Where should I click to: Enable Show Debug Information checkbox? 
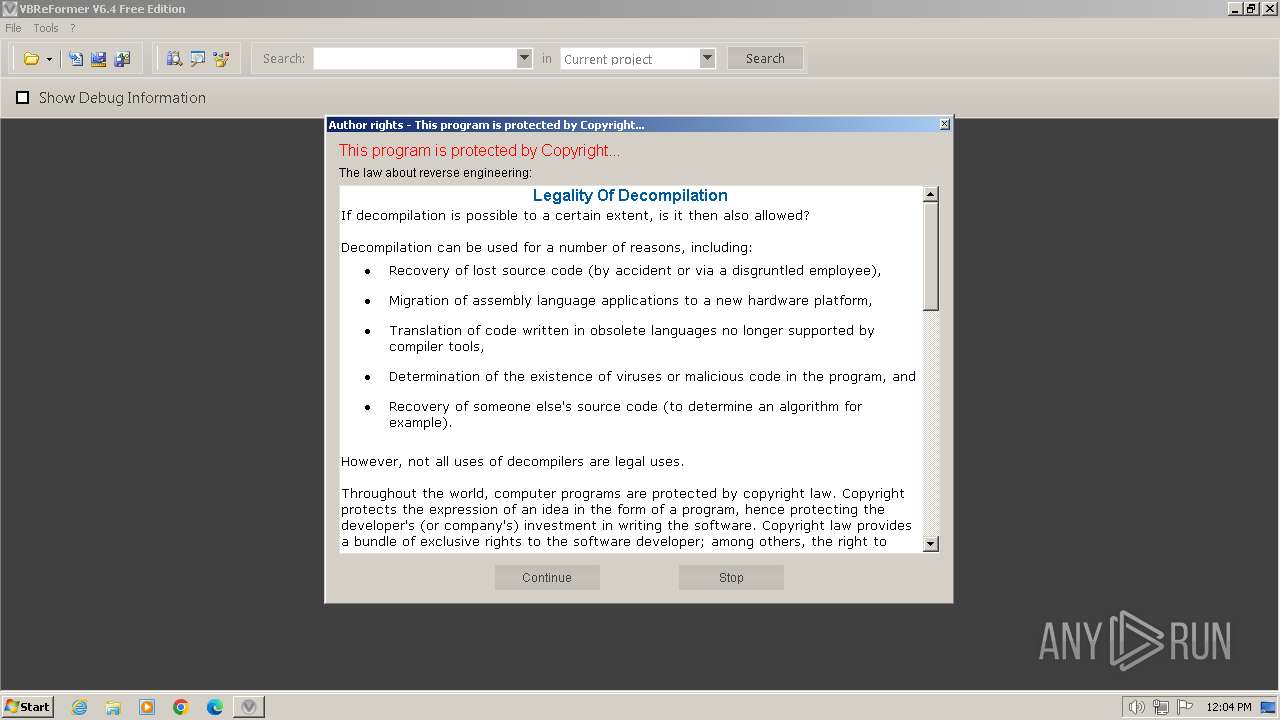click(x=22, y=98)
